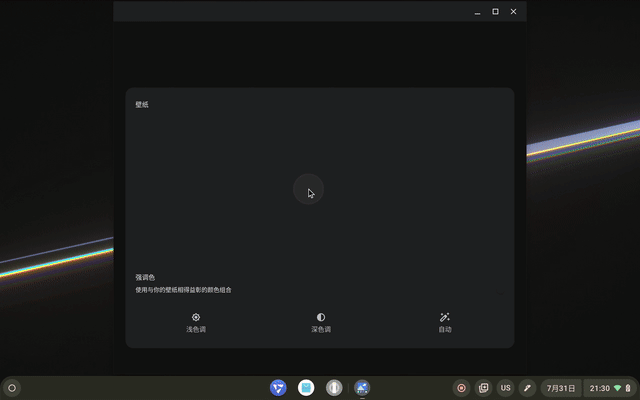Enable the 自动 auto theme mode
640x400 pixels.
445,322
